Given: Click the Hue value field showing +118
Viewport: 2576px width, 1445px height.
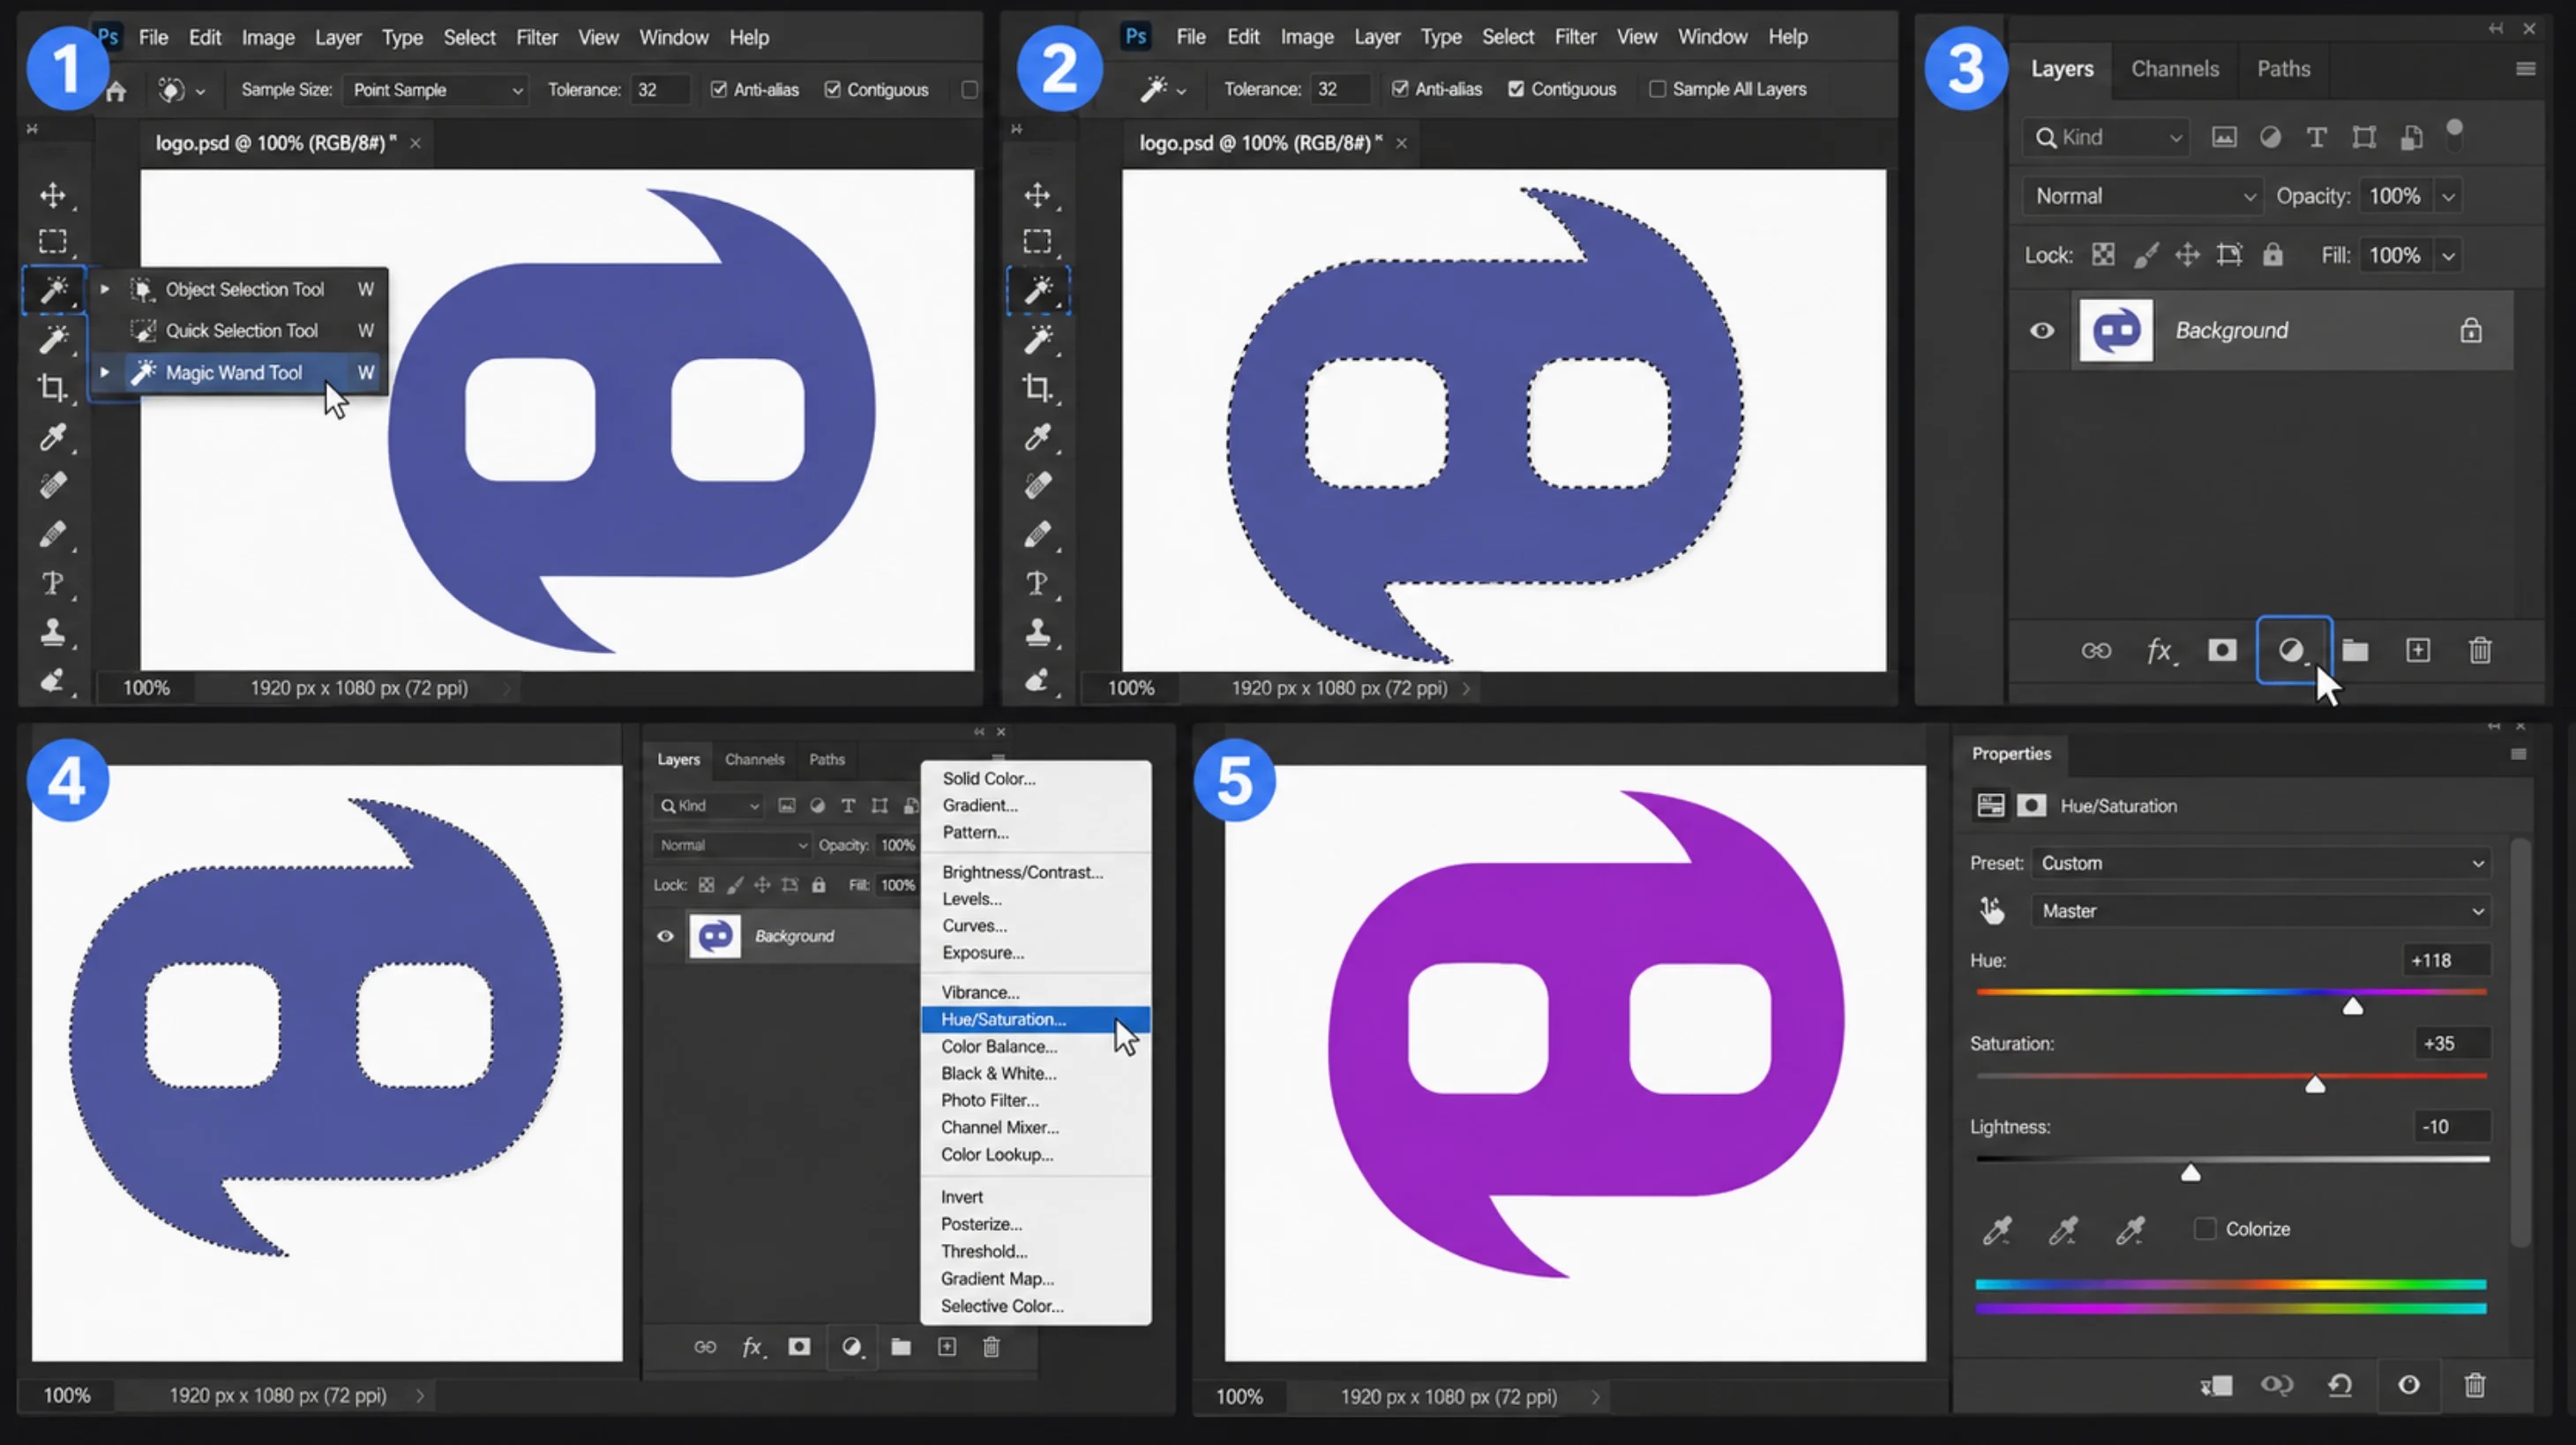Looking at the screenshot, I should pos(2445,960).
